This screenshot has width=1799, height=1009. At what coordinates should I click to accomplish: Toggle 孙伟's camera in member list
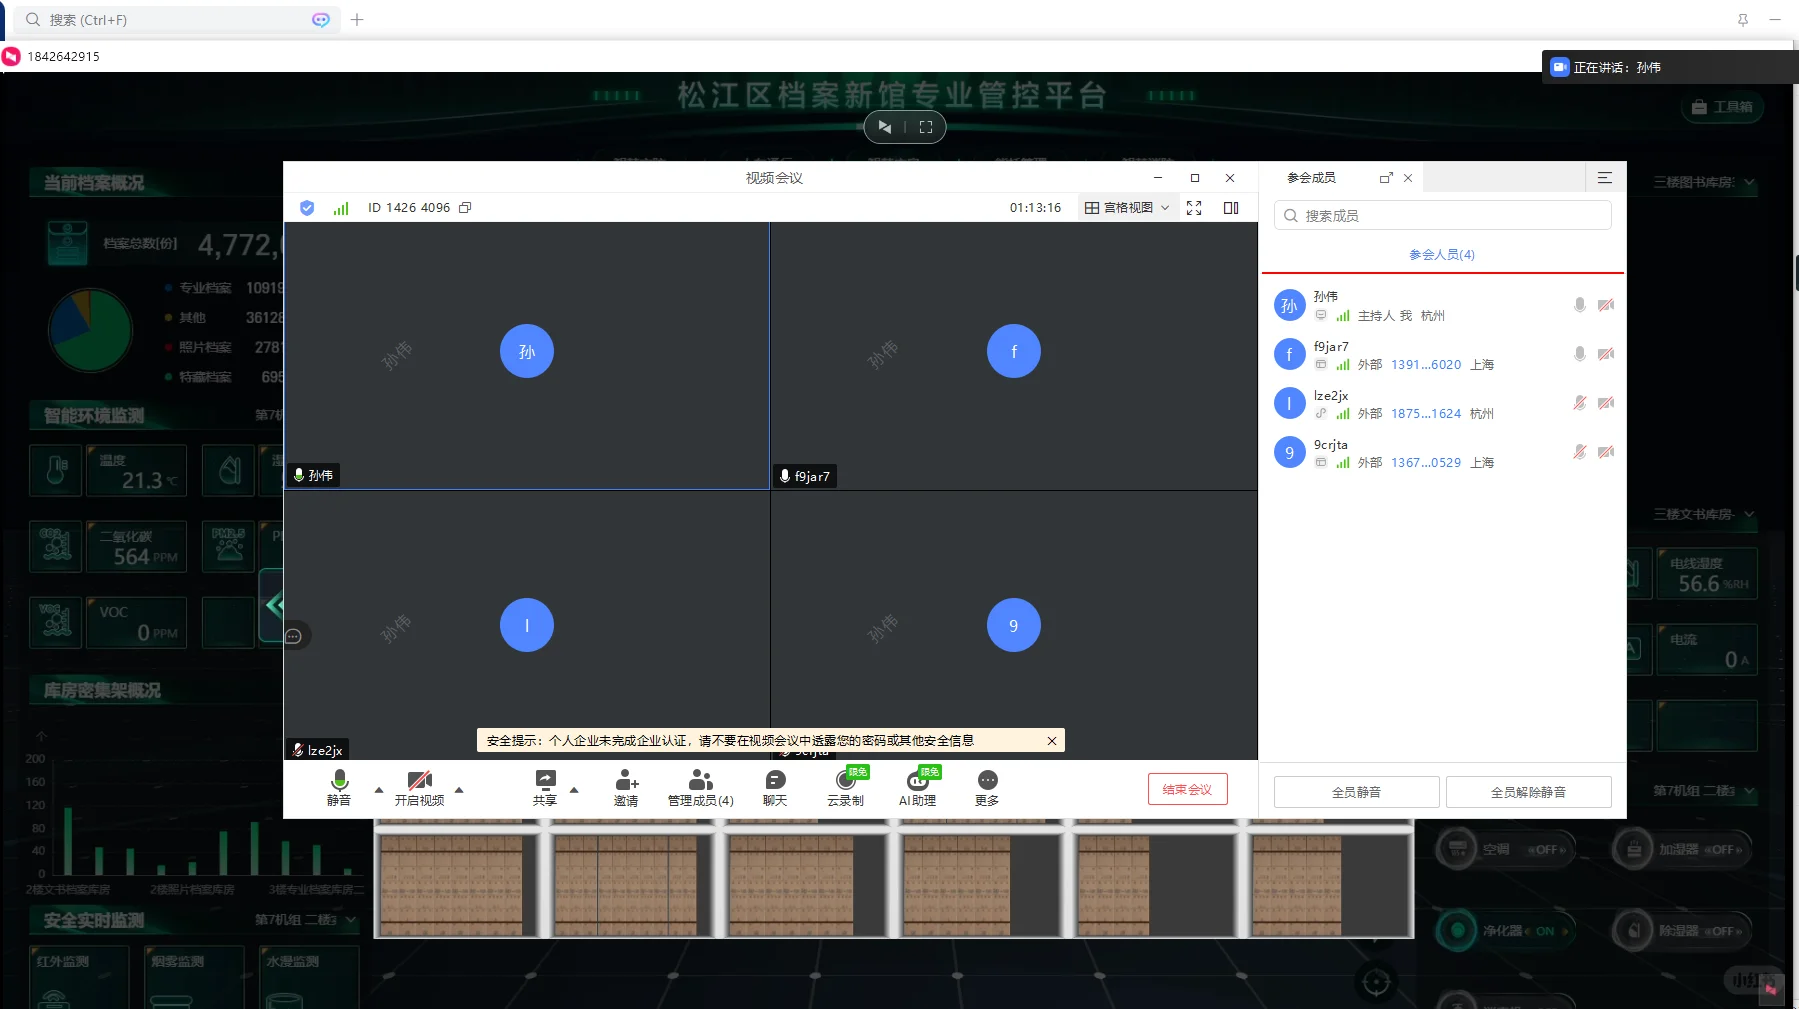(x=1606, y=305)
